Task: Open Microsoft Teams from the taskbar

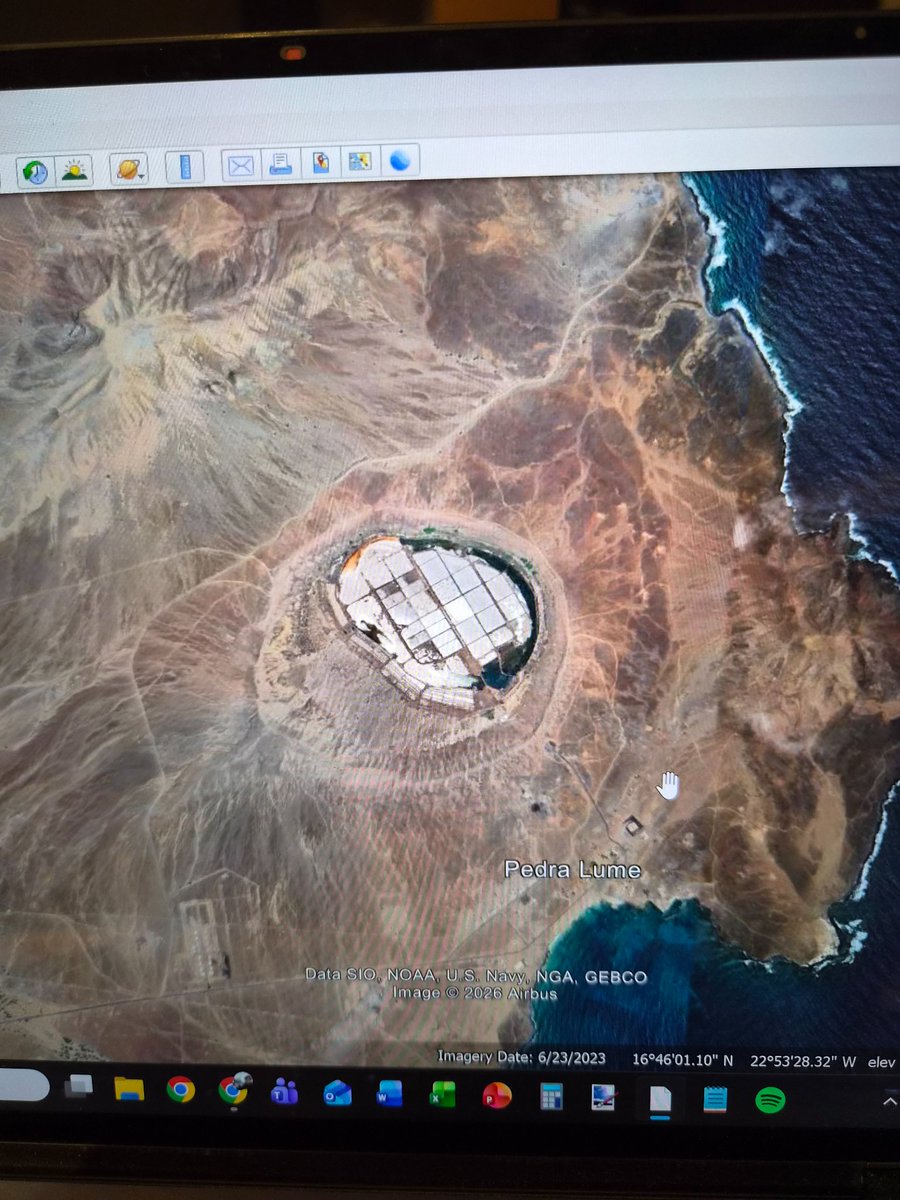Action: click(x=285, y=1092)
